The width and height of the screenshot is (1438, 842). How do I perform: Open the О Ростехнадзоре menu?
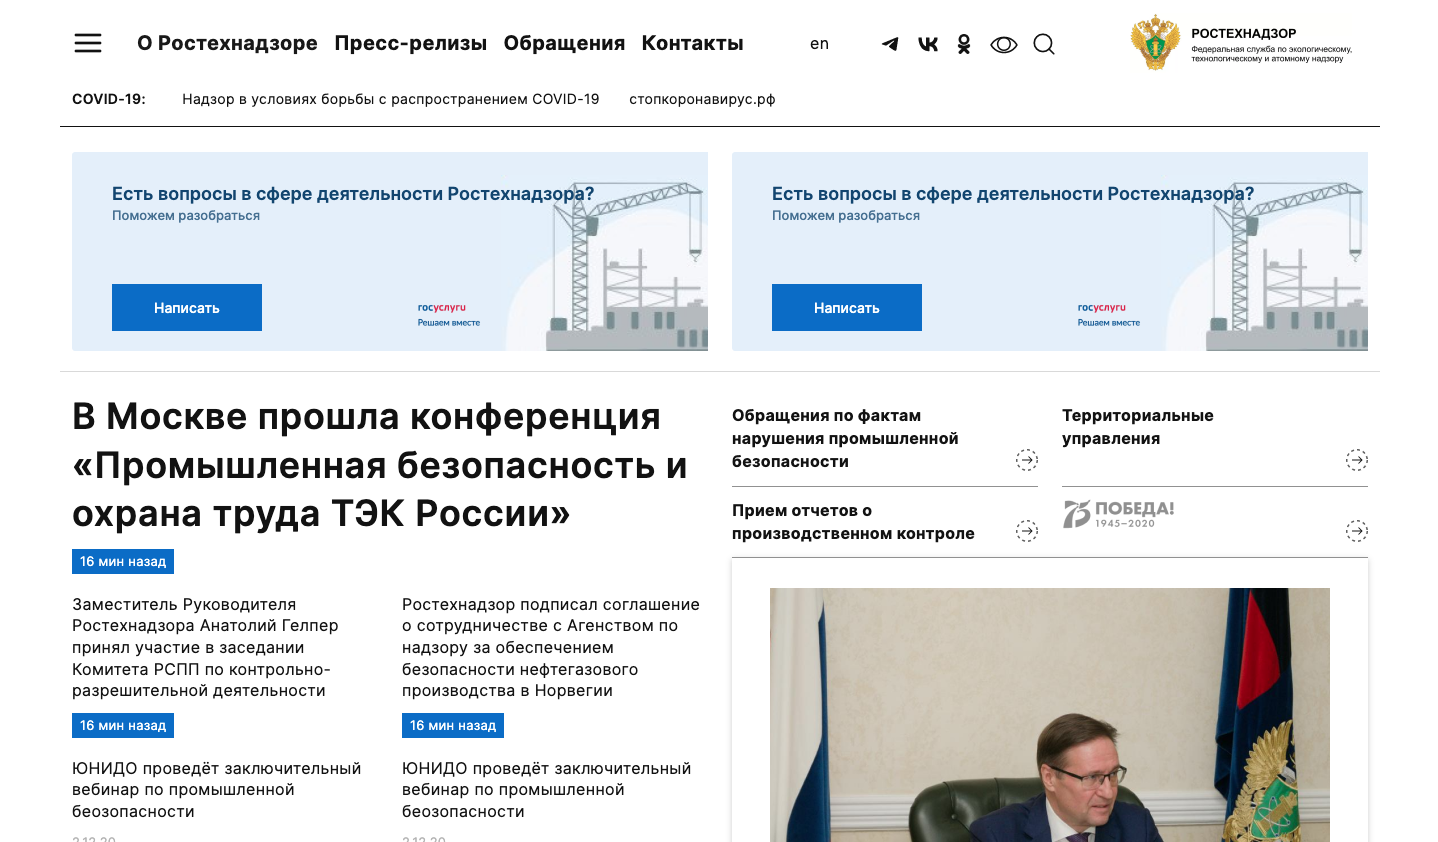(x=227, y=43)
